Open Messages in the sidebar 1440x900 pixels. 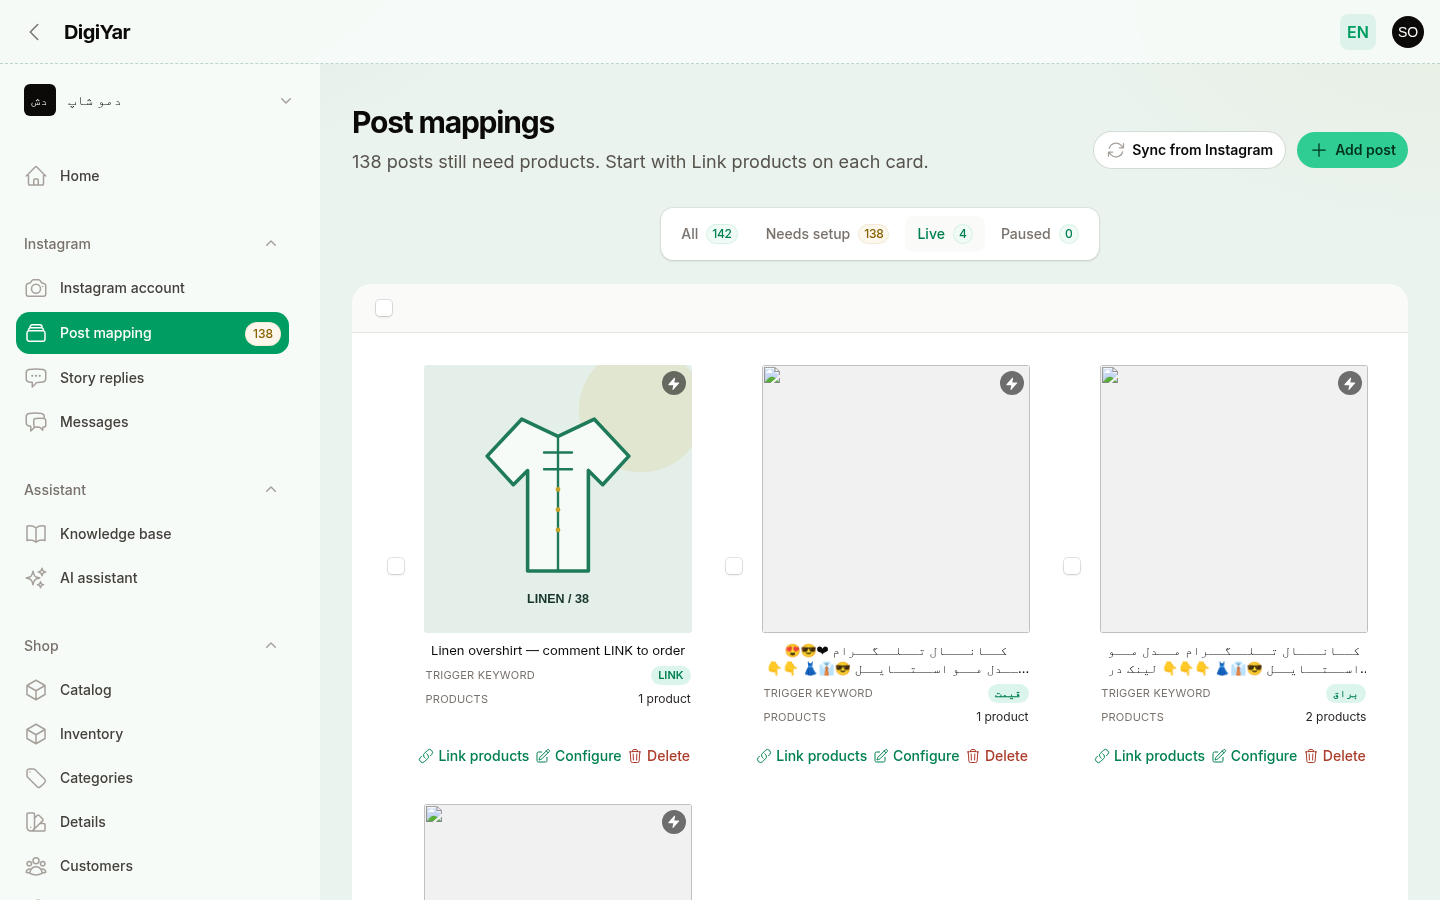pyautogui.click(x=152, y=422)
